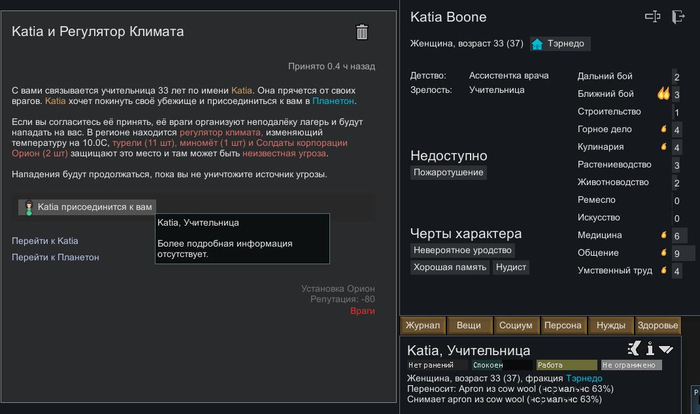Follow the Перейти к Katia link
700x414 pixels.
[45, 241]
